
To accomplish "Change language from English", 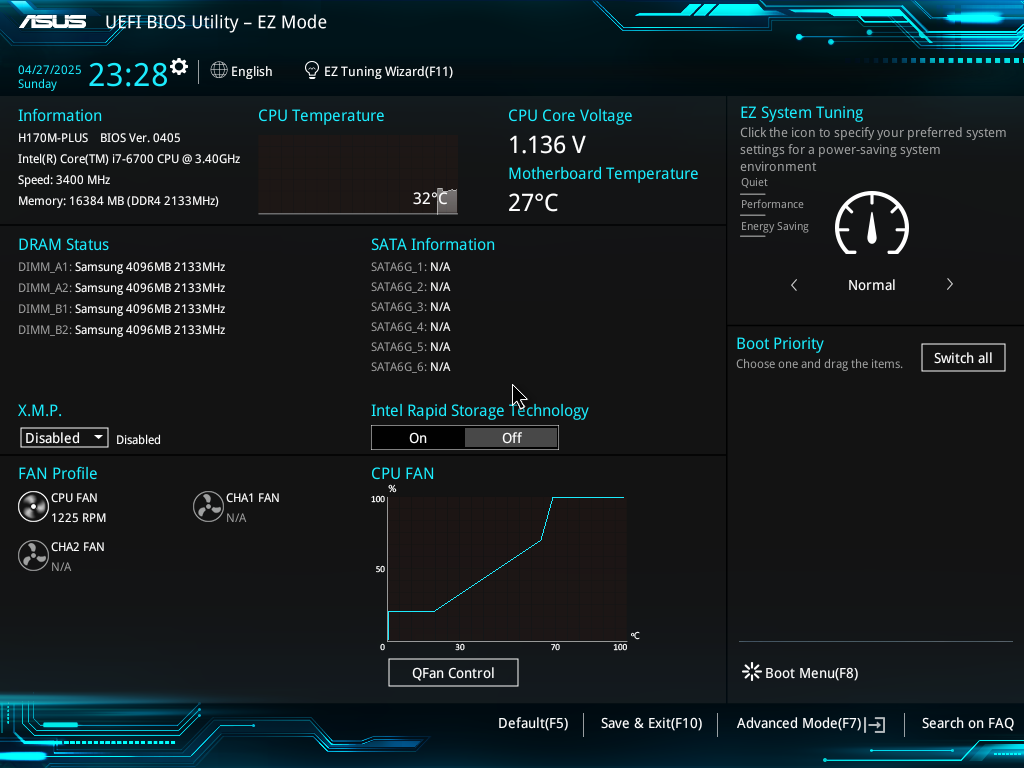I will (x=251, y=71).
